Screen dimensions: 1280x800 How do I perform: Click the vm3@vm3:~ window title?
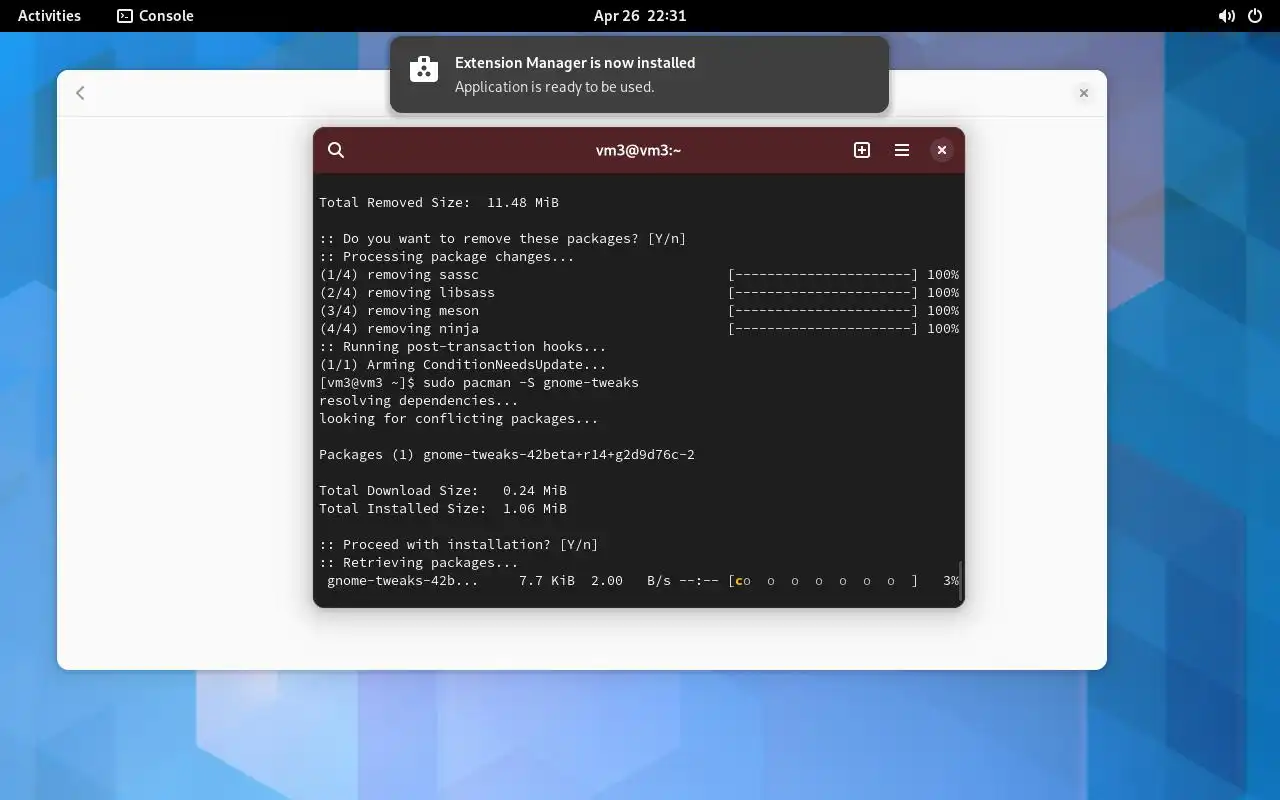638,150
